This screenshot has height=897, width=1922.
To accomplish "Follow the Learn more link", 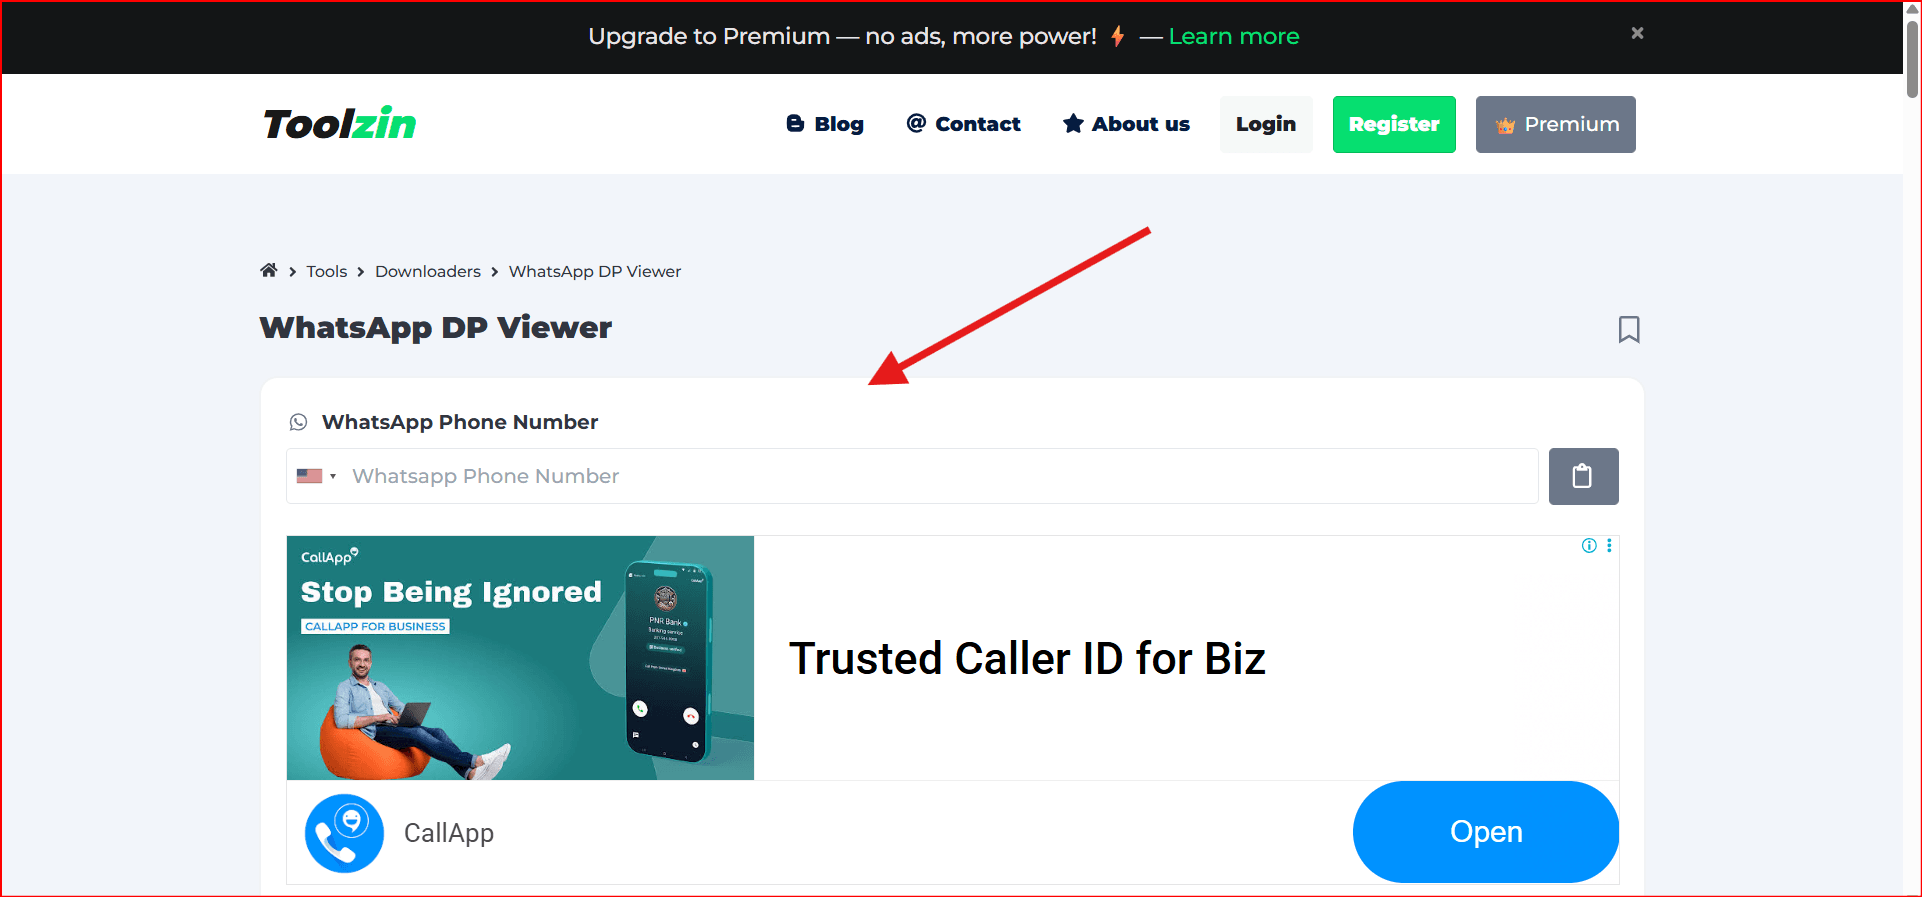I will click(x=1234, y=37).
